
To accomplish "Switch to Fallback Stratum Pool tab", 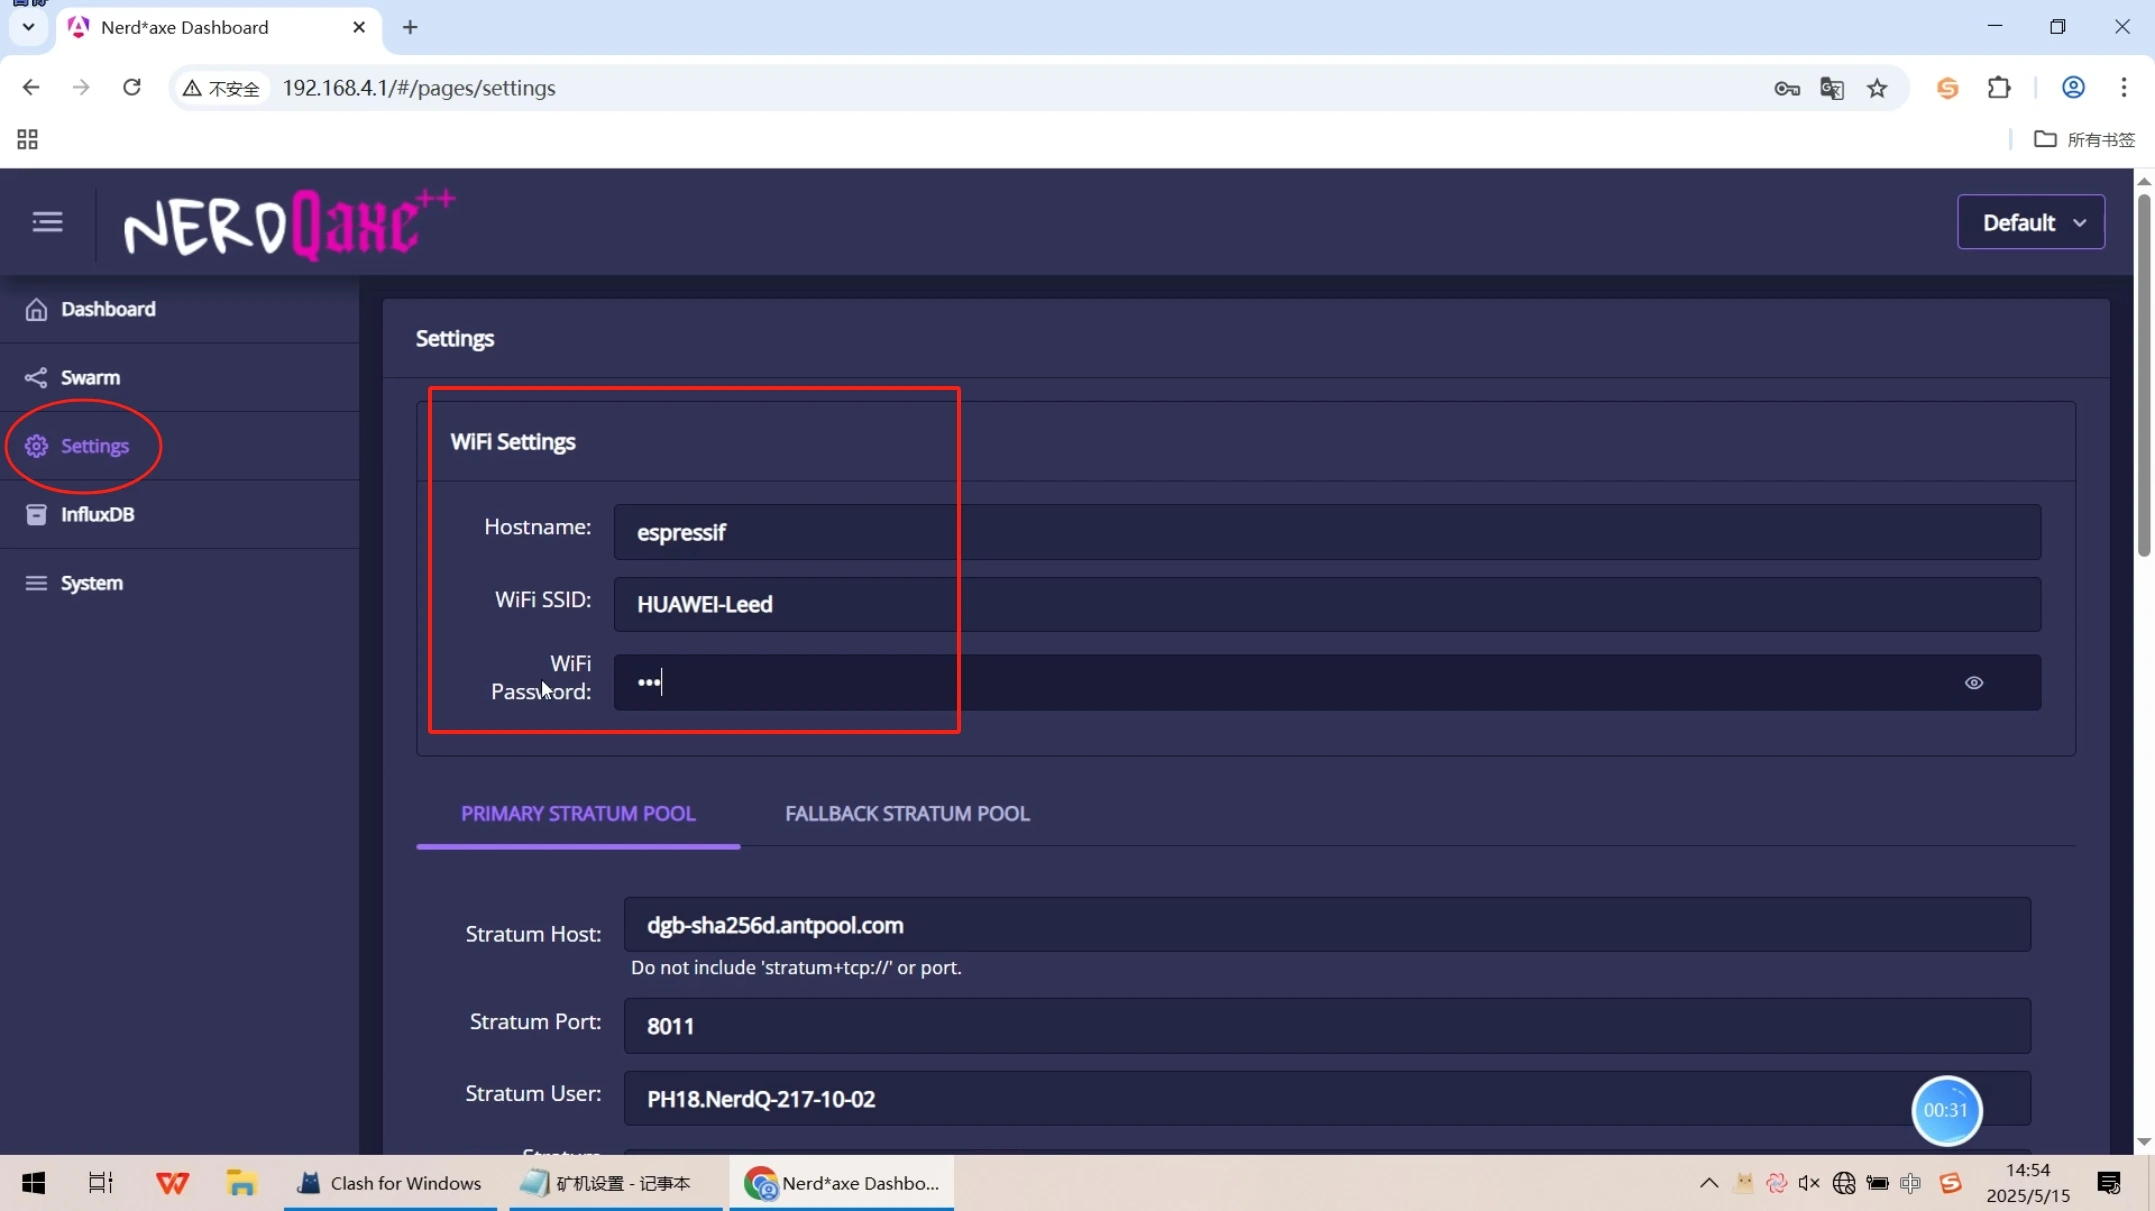I will (x=906, y=814).
